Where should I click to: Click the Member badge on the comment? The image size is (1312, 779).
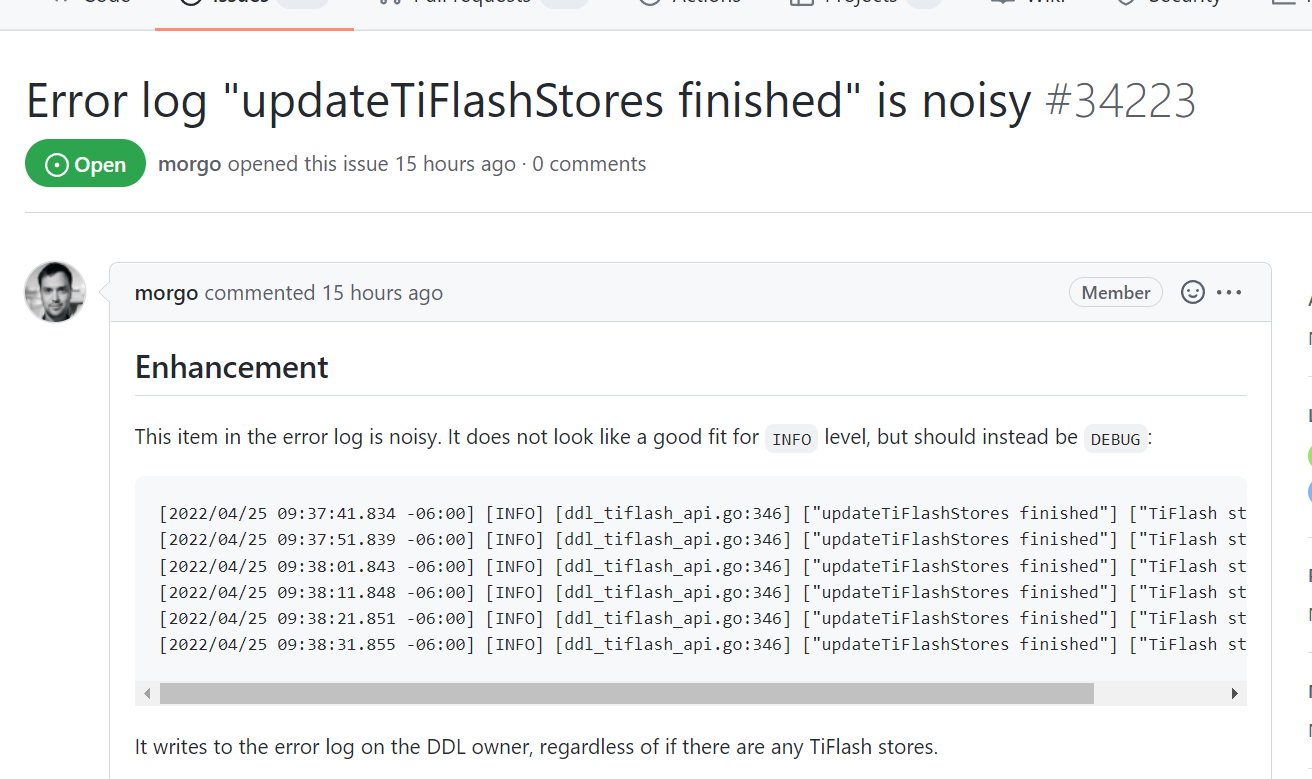pyautogui.click(x=1116, y=293)
